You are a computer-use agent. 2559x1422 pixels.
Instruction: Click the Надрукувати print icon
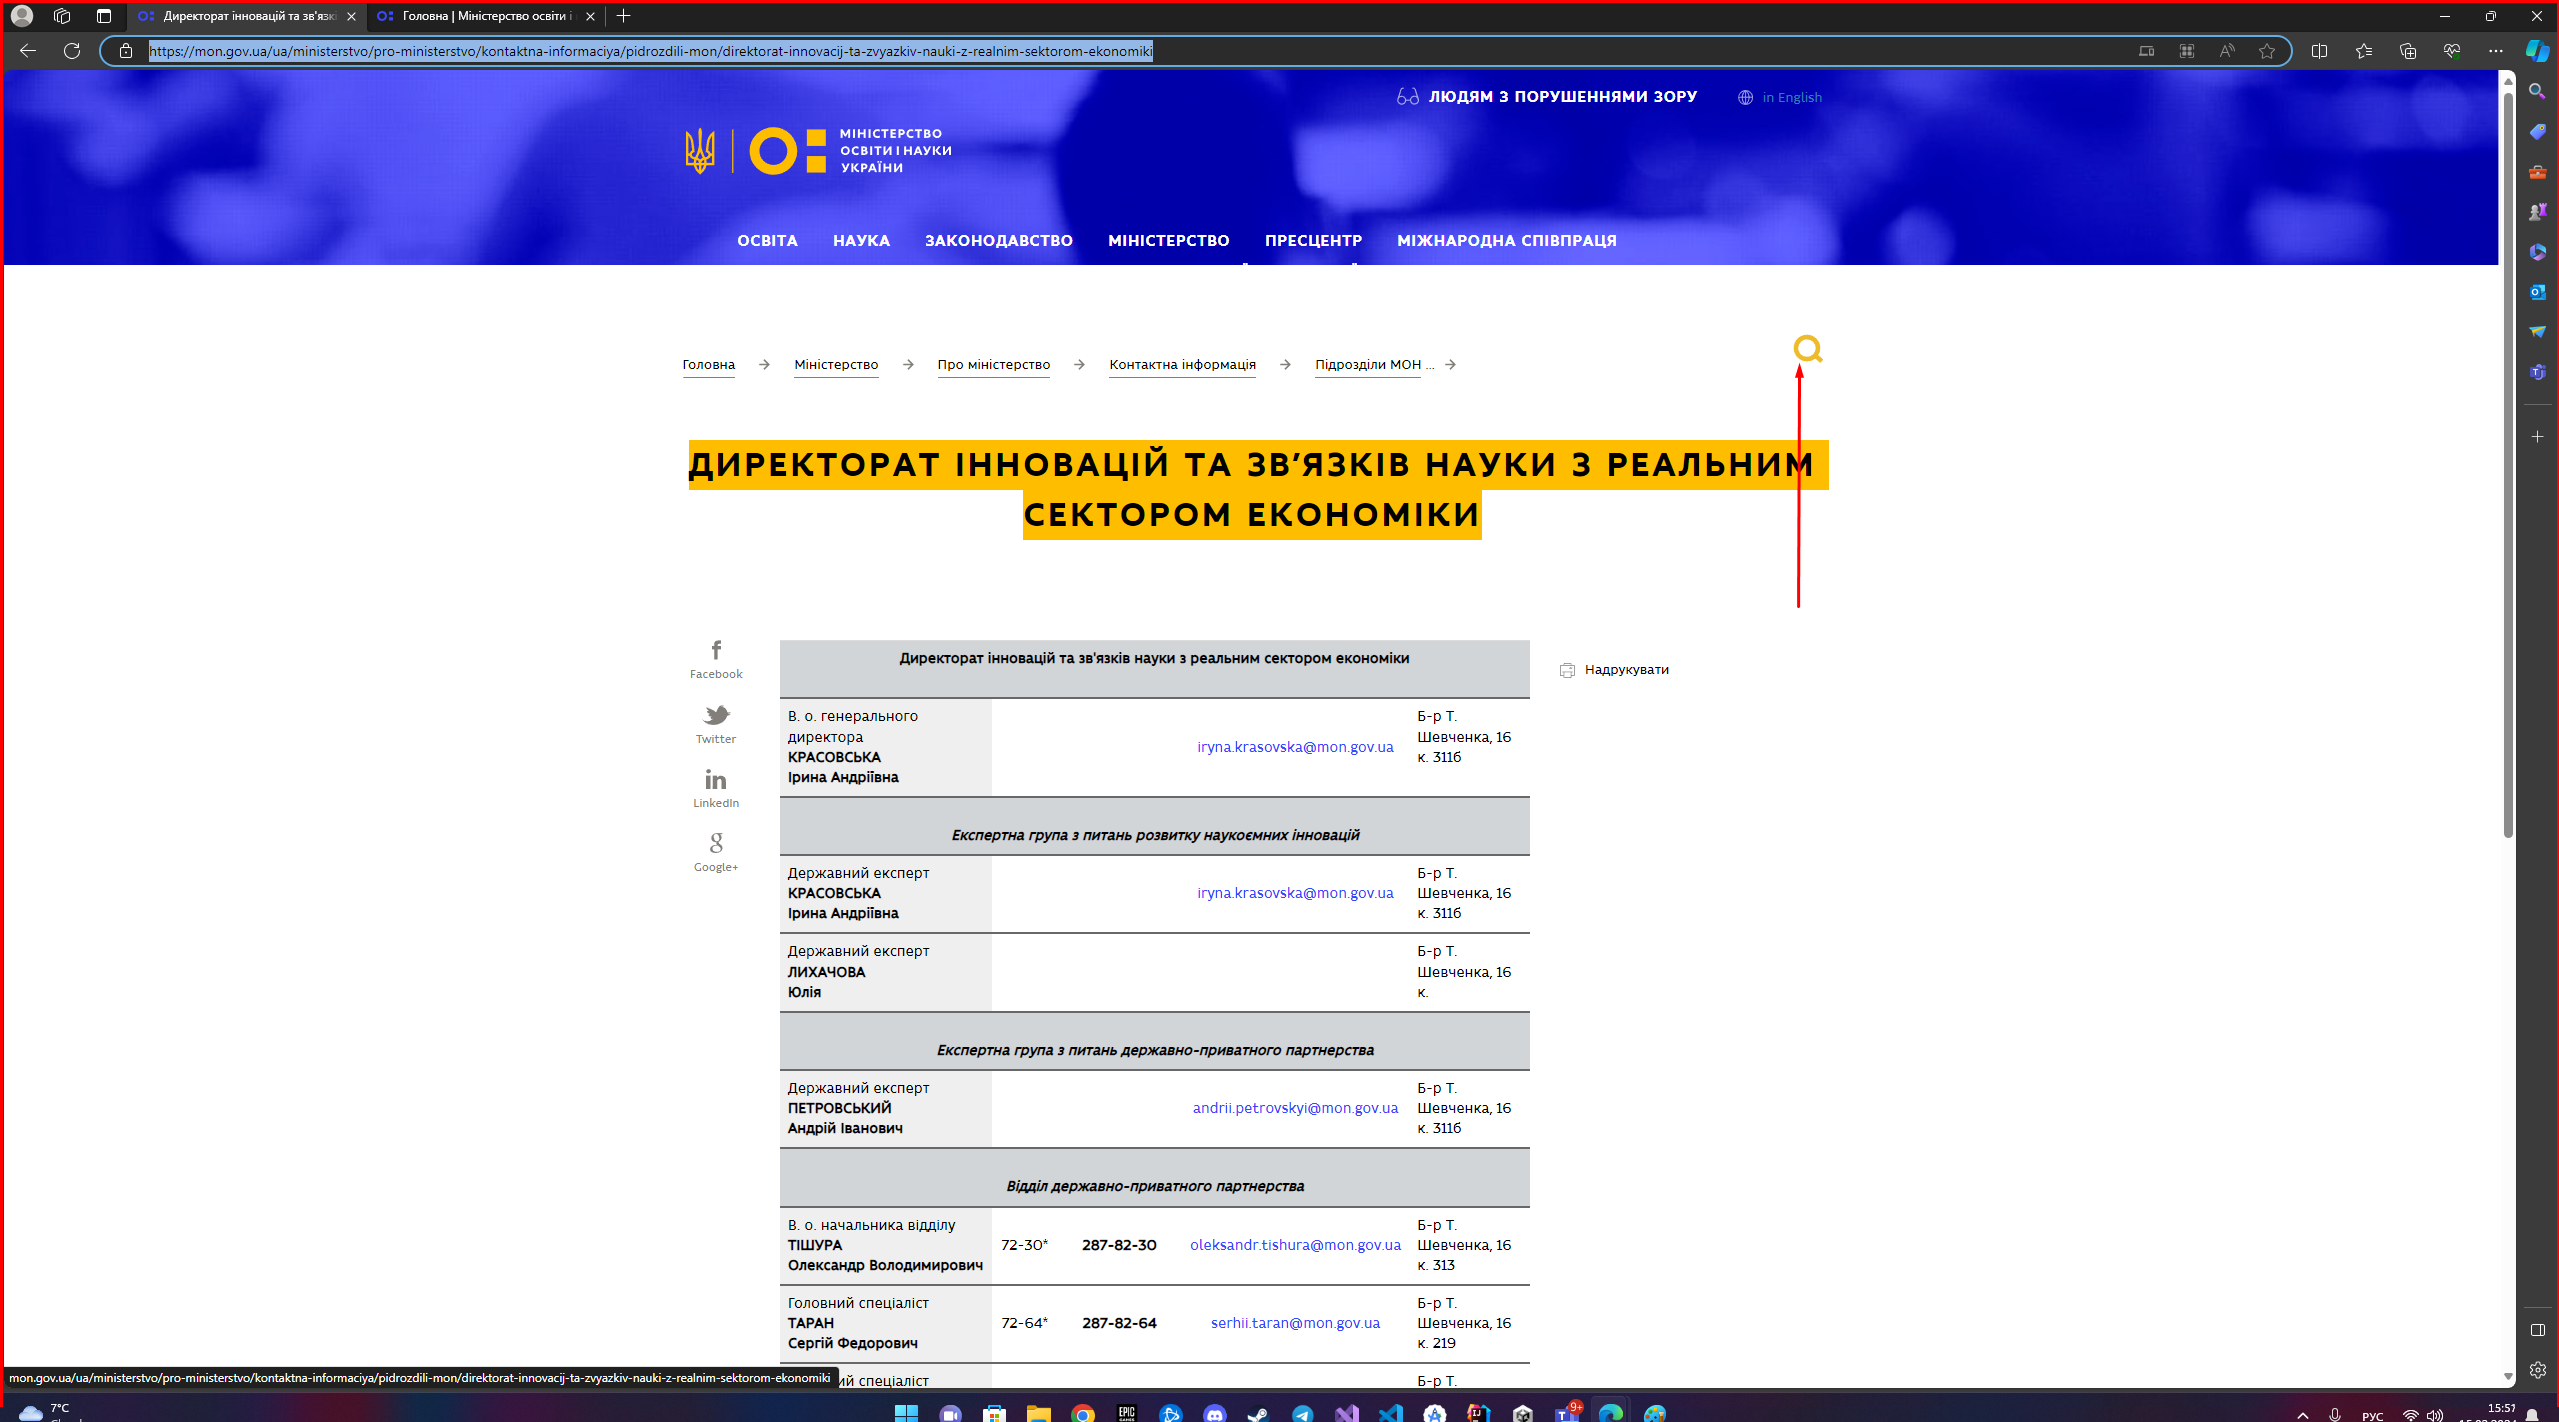[1567, 670]
